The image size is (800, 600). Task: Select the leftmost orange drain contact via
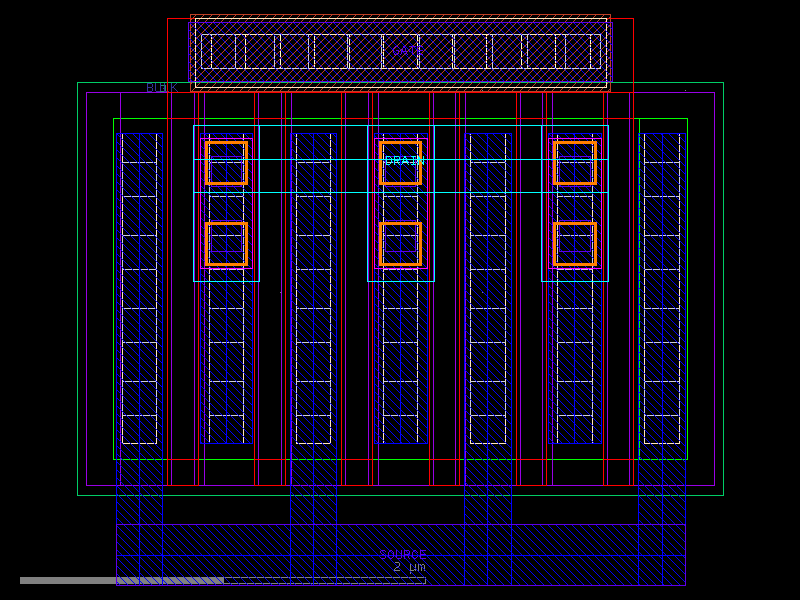(x=227, y=165)
